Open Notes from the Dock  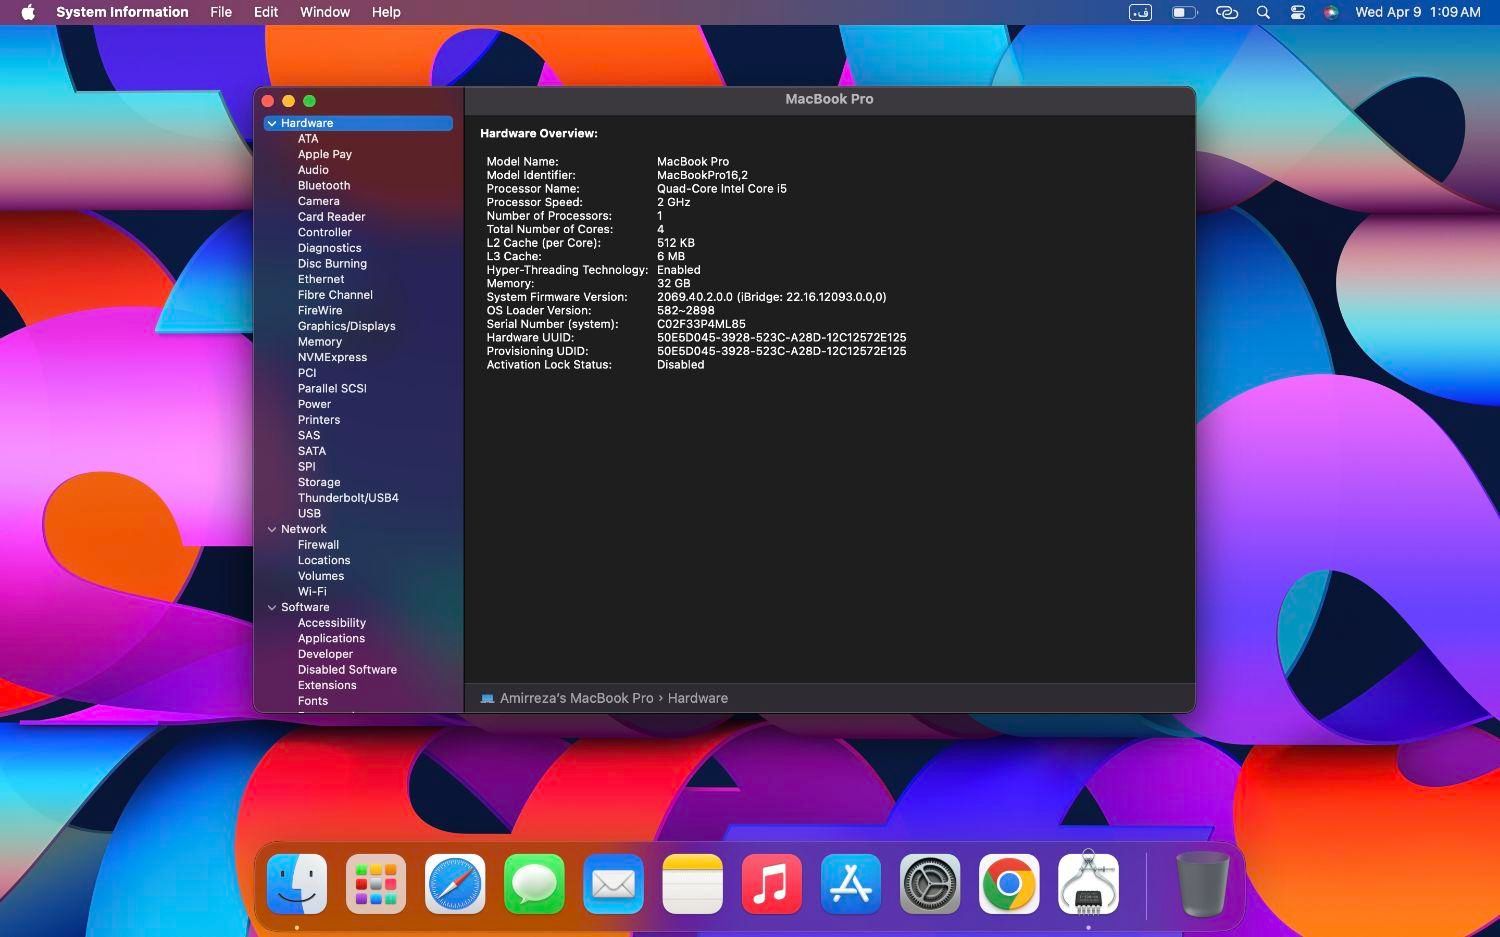tap(692, 884)
